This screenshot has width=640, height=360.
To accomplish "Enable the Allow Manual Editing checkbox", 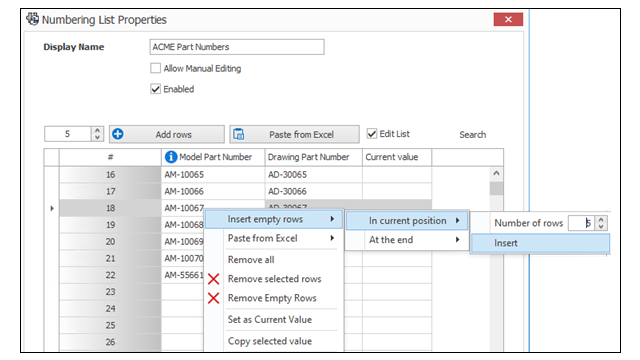I will pyautogui.click(x=156, y=68).
